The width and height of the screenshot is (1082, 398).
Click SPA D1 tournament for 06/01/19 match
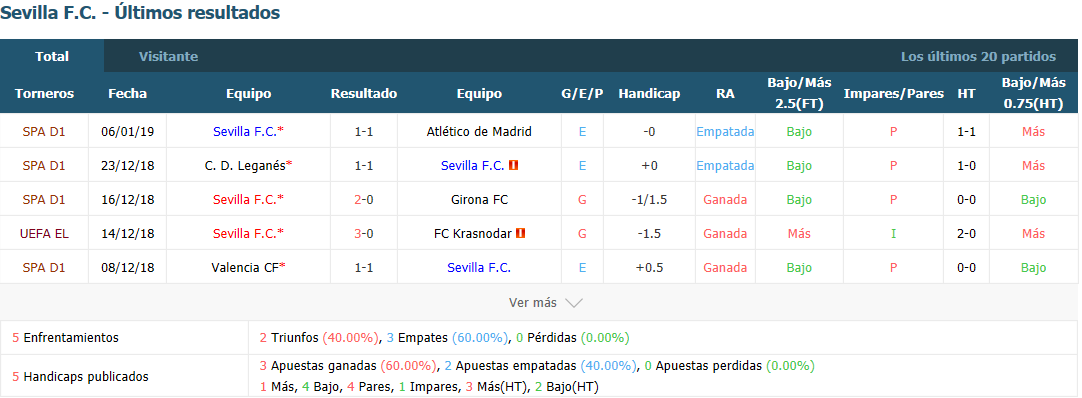click(x=44, y=131)
